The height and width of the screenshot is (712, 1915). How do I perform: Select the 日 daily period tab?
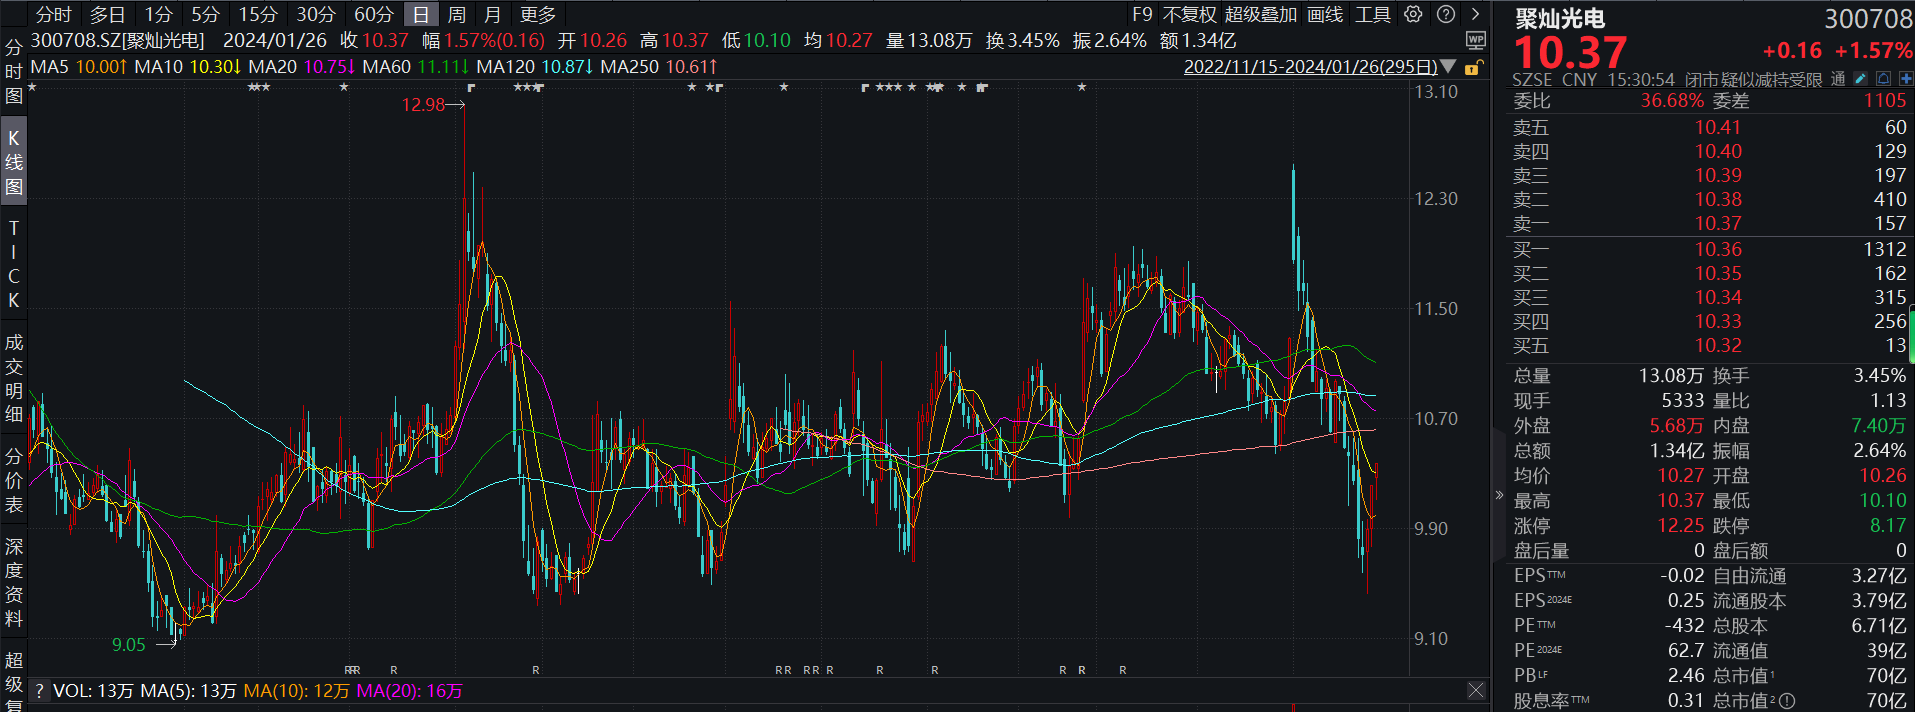tap(421, 14)
